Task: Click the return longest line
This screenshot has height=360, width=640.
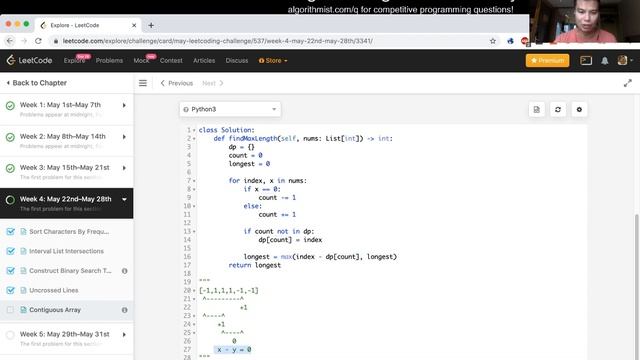Action: [255, 265]
